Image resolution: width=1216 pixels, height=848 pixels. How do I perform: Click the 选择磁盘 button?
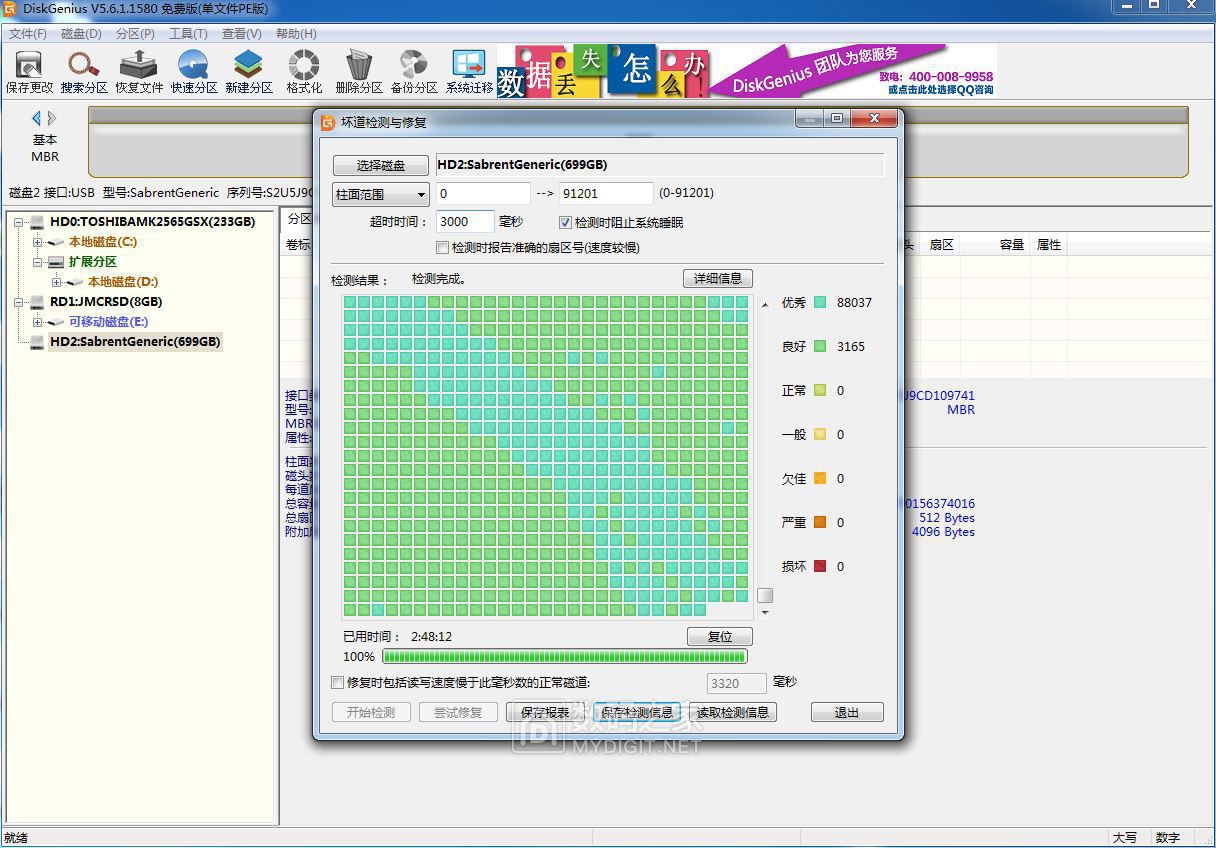point(381,165)
